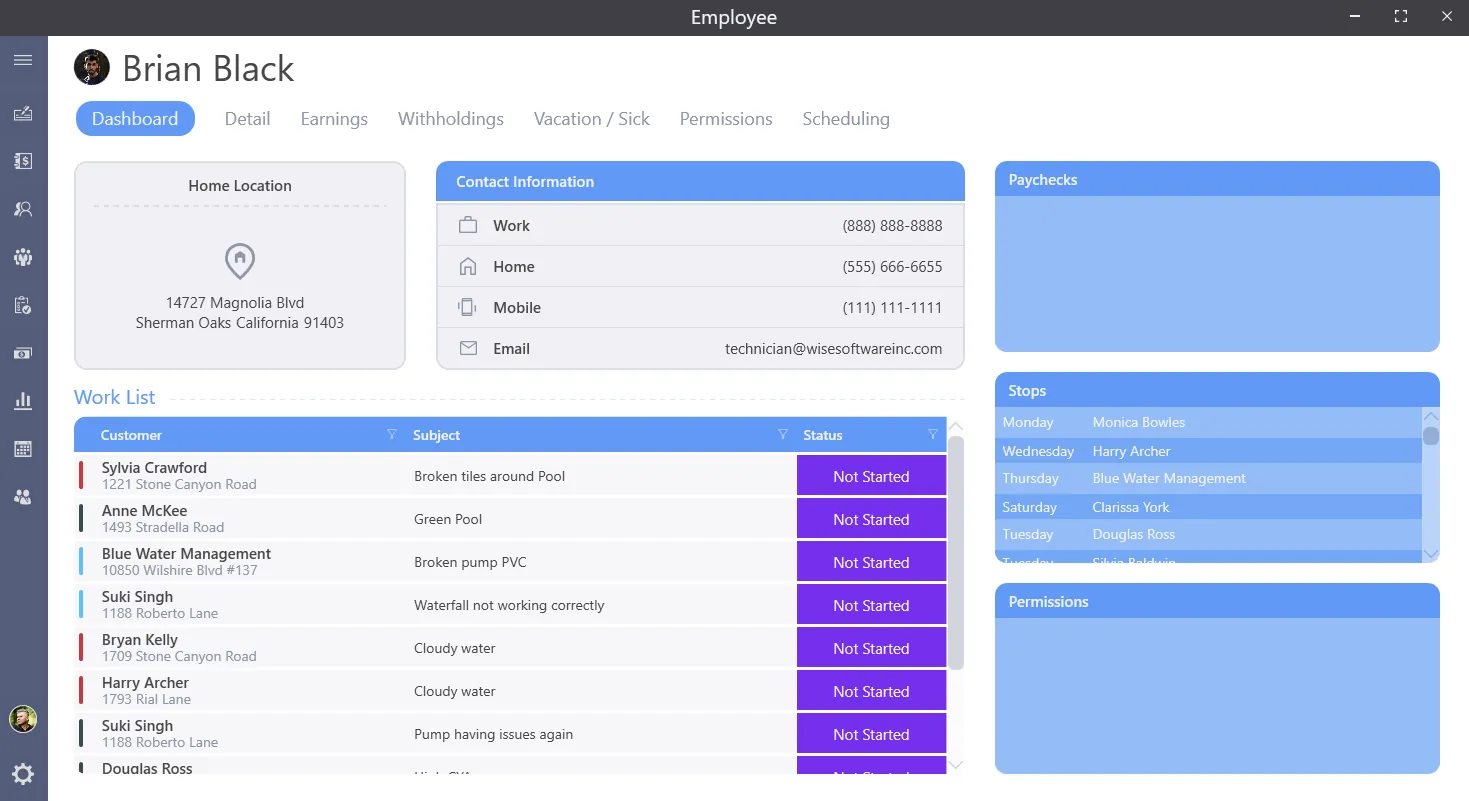The image size is (1469, 801).
Task: Open the cash payments icon in the sidebar
Action: 23,352
